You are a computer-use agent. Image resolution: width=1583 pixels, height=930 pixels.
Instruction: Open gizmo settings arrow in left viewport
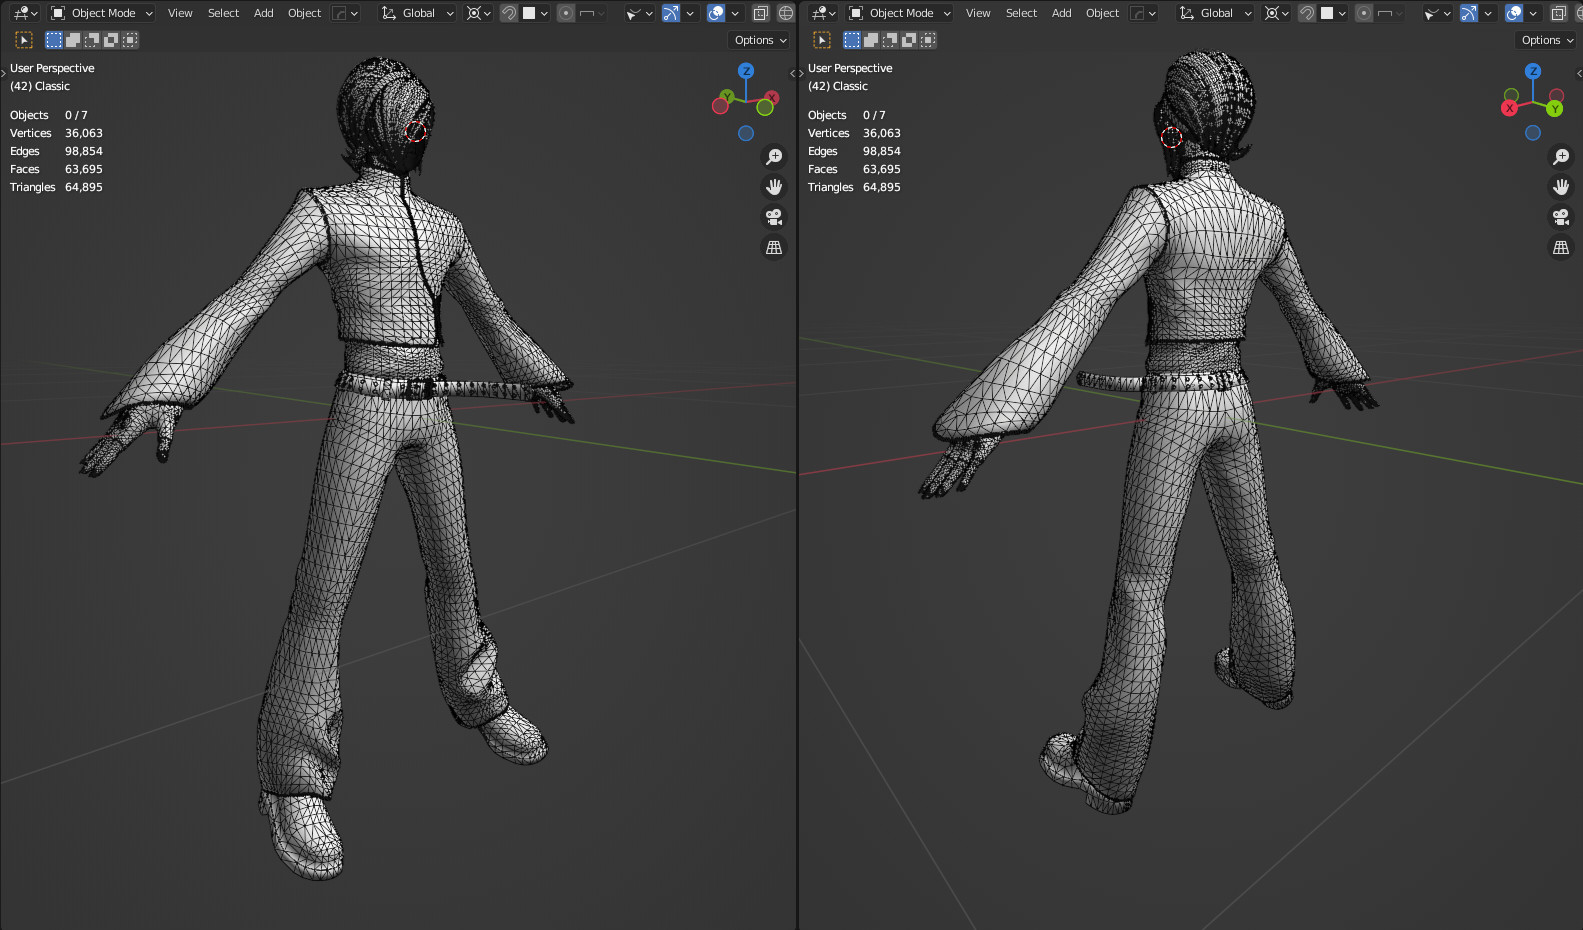pos(690,13)
